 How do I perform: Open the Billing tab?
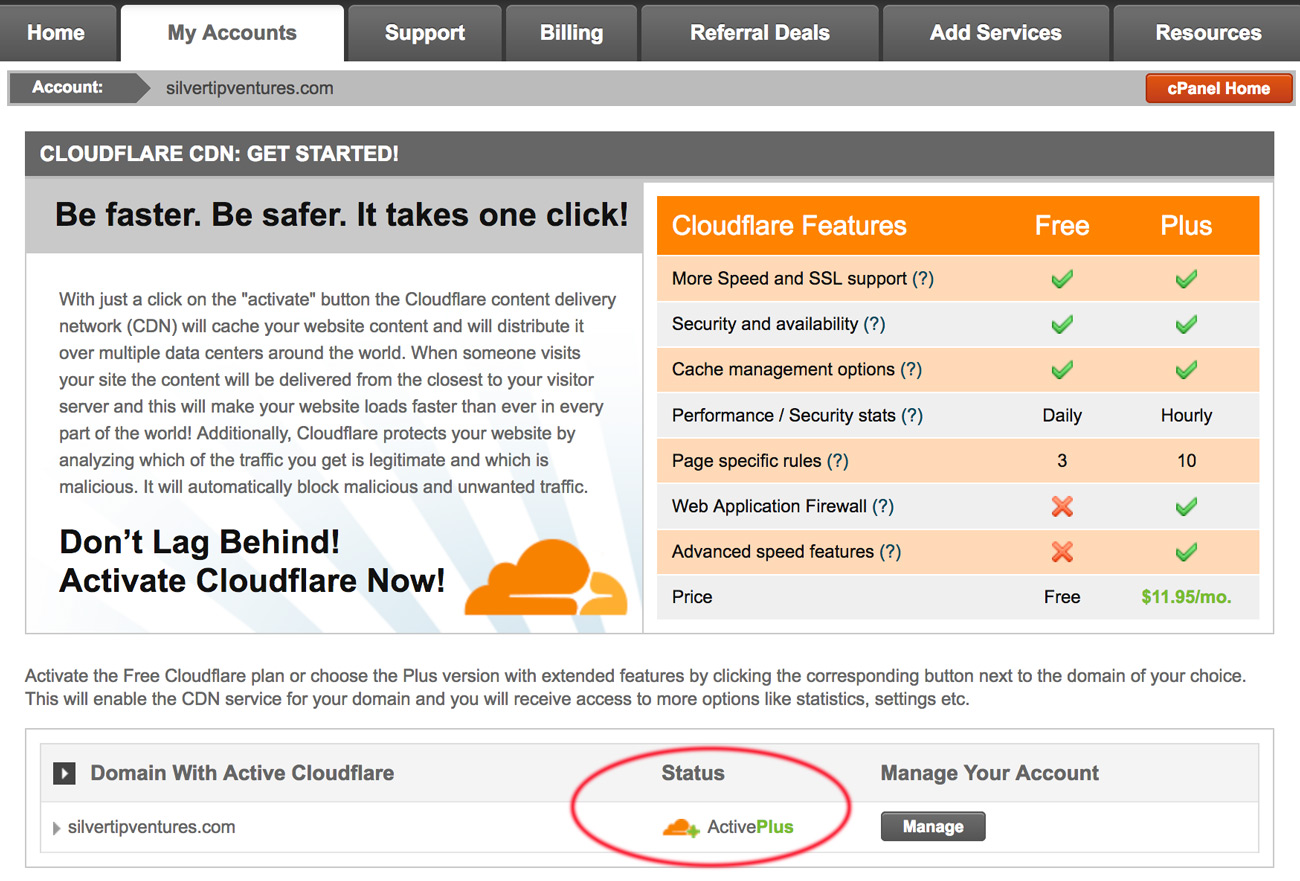[x=571, y=32]
